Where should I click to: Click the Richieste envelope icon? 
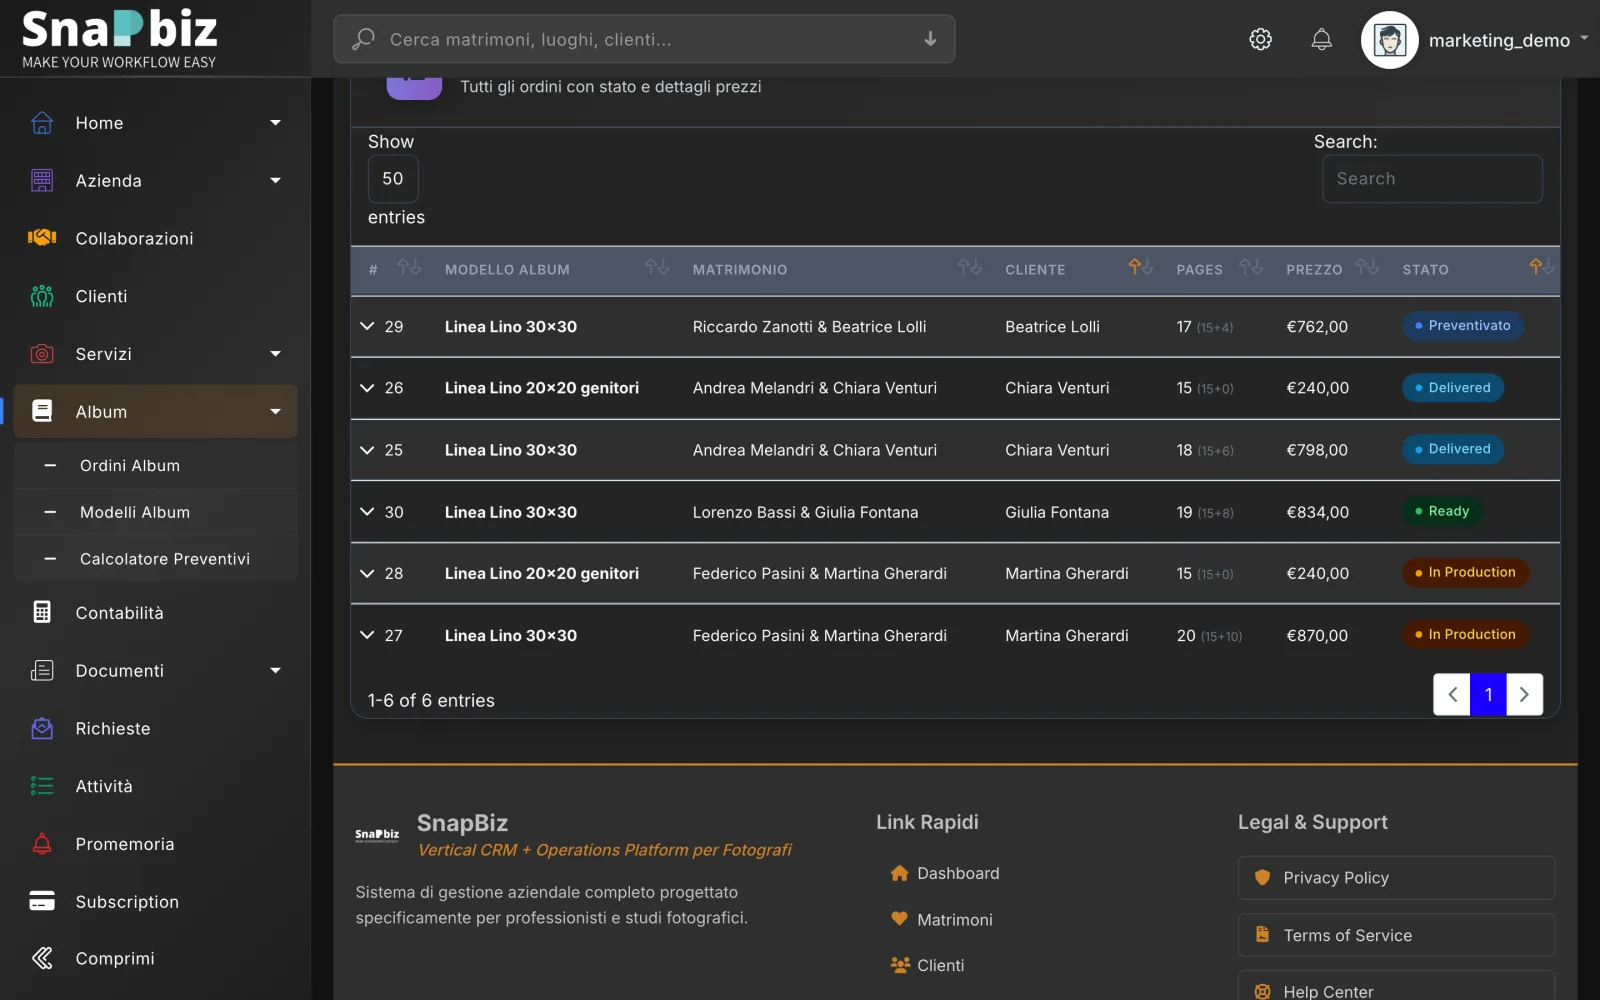pos(42,728)
